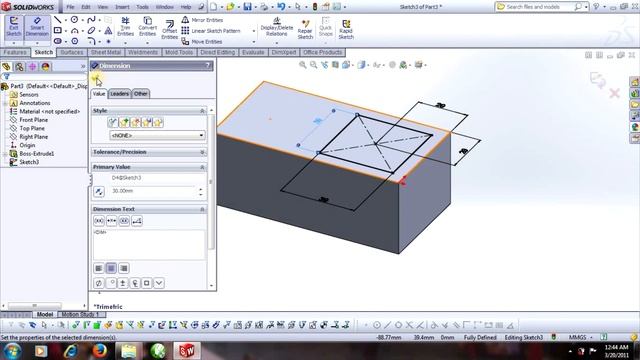
Task: Select the Corner Rectangle tool
Action: coord(58,31)
